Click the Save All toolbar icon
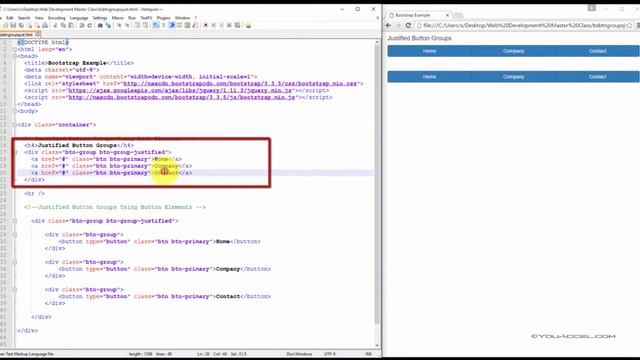 pyautogui.click(x=21, y=25)
